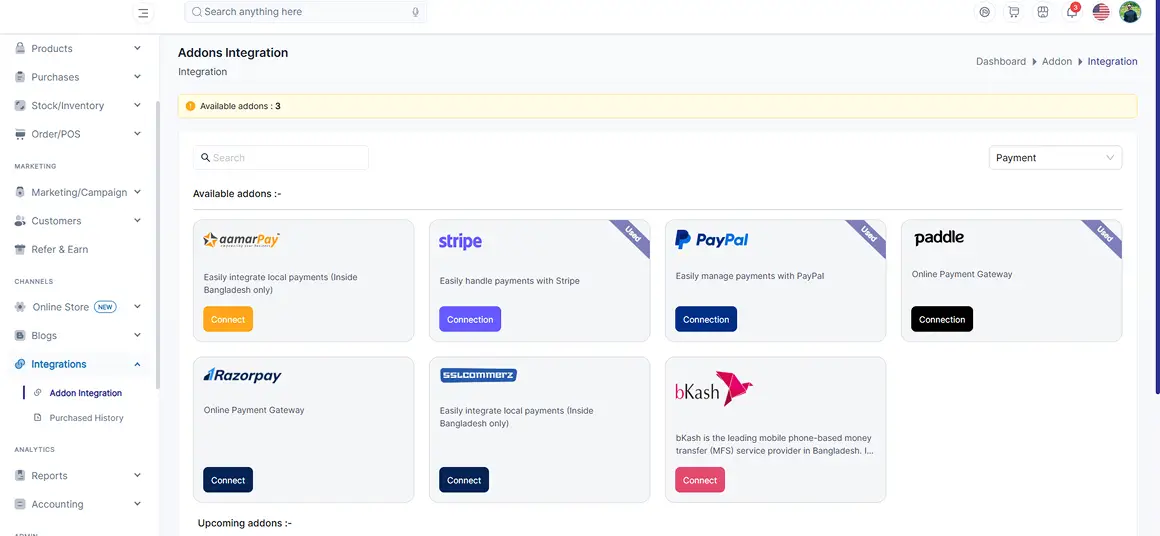Click the Addon breadcrumb link

click(x=1056, y=61)
